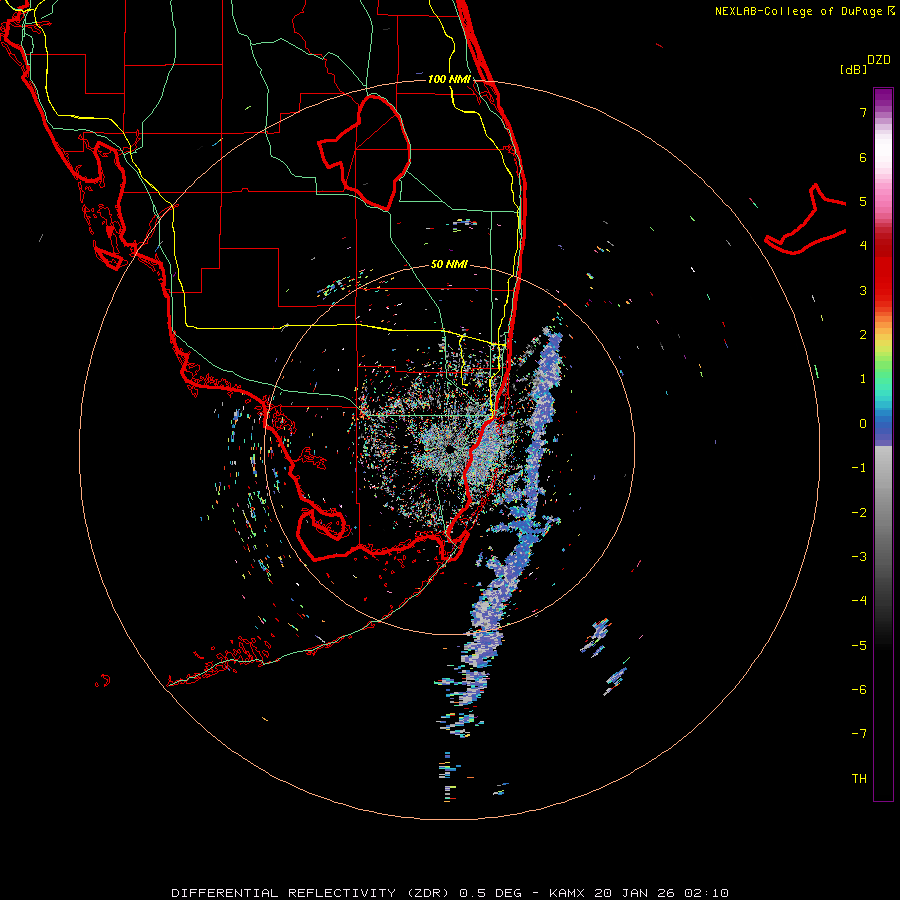Click the 6 dB colorbar tick label
The height and width of the screenshot is (900, 900).
[x=863, y=157]
